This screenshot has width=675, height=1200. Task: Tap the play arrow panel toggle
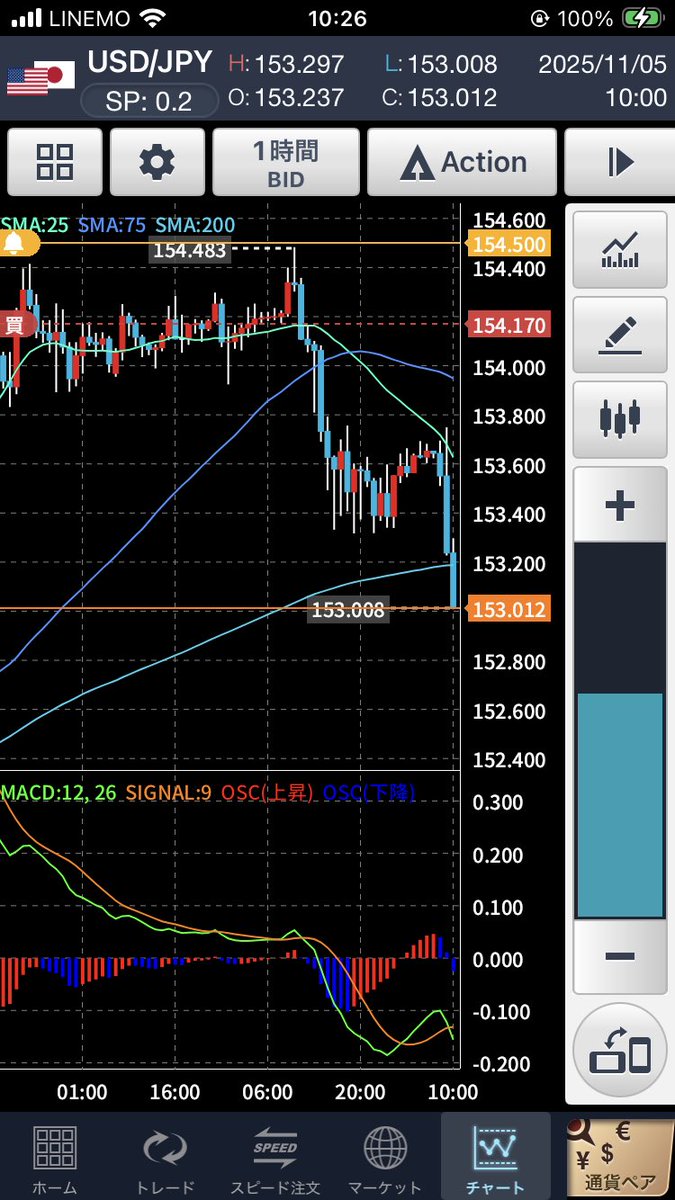(619, 162)
